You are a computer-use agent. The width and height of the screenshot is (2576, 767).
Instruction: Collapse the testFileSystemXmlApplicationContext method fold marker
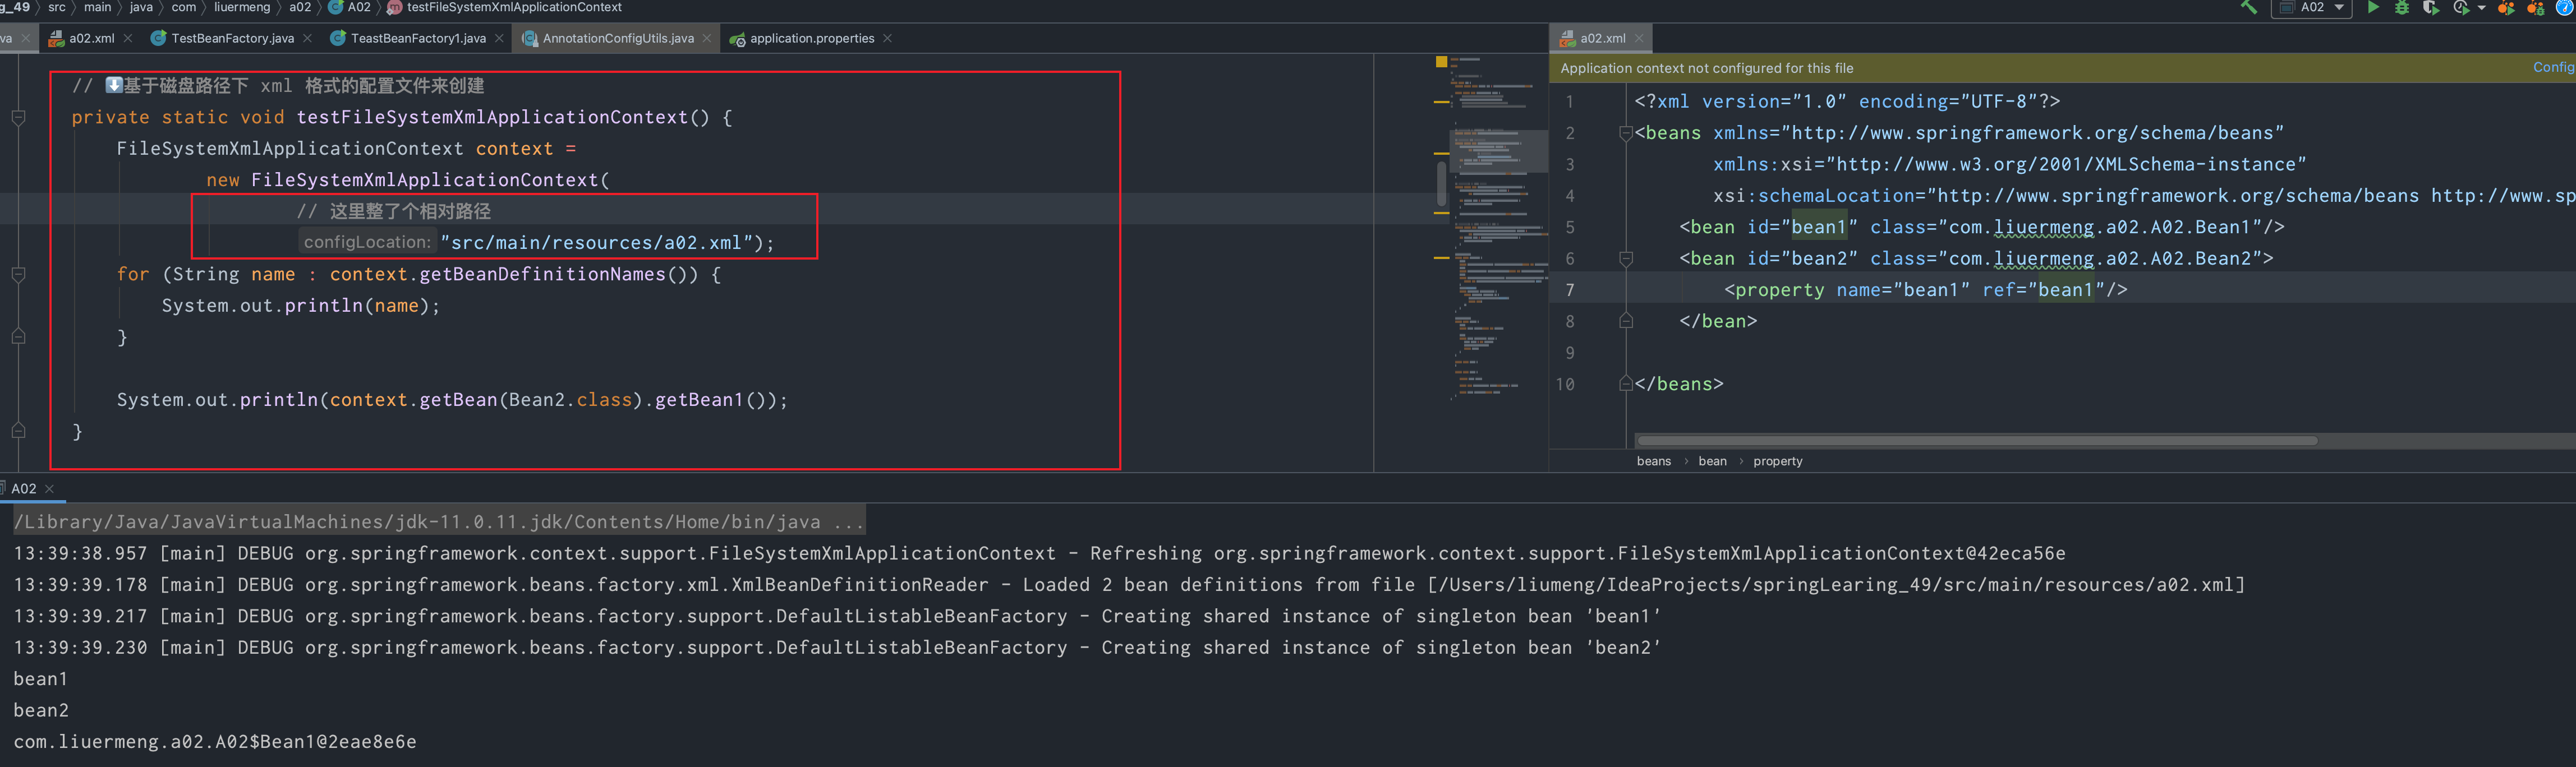18,117
